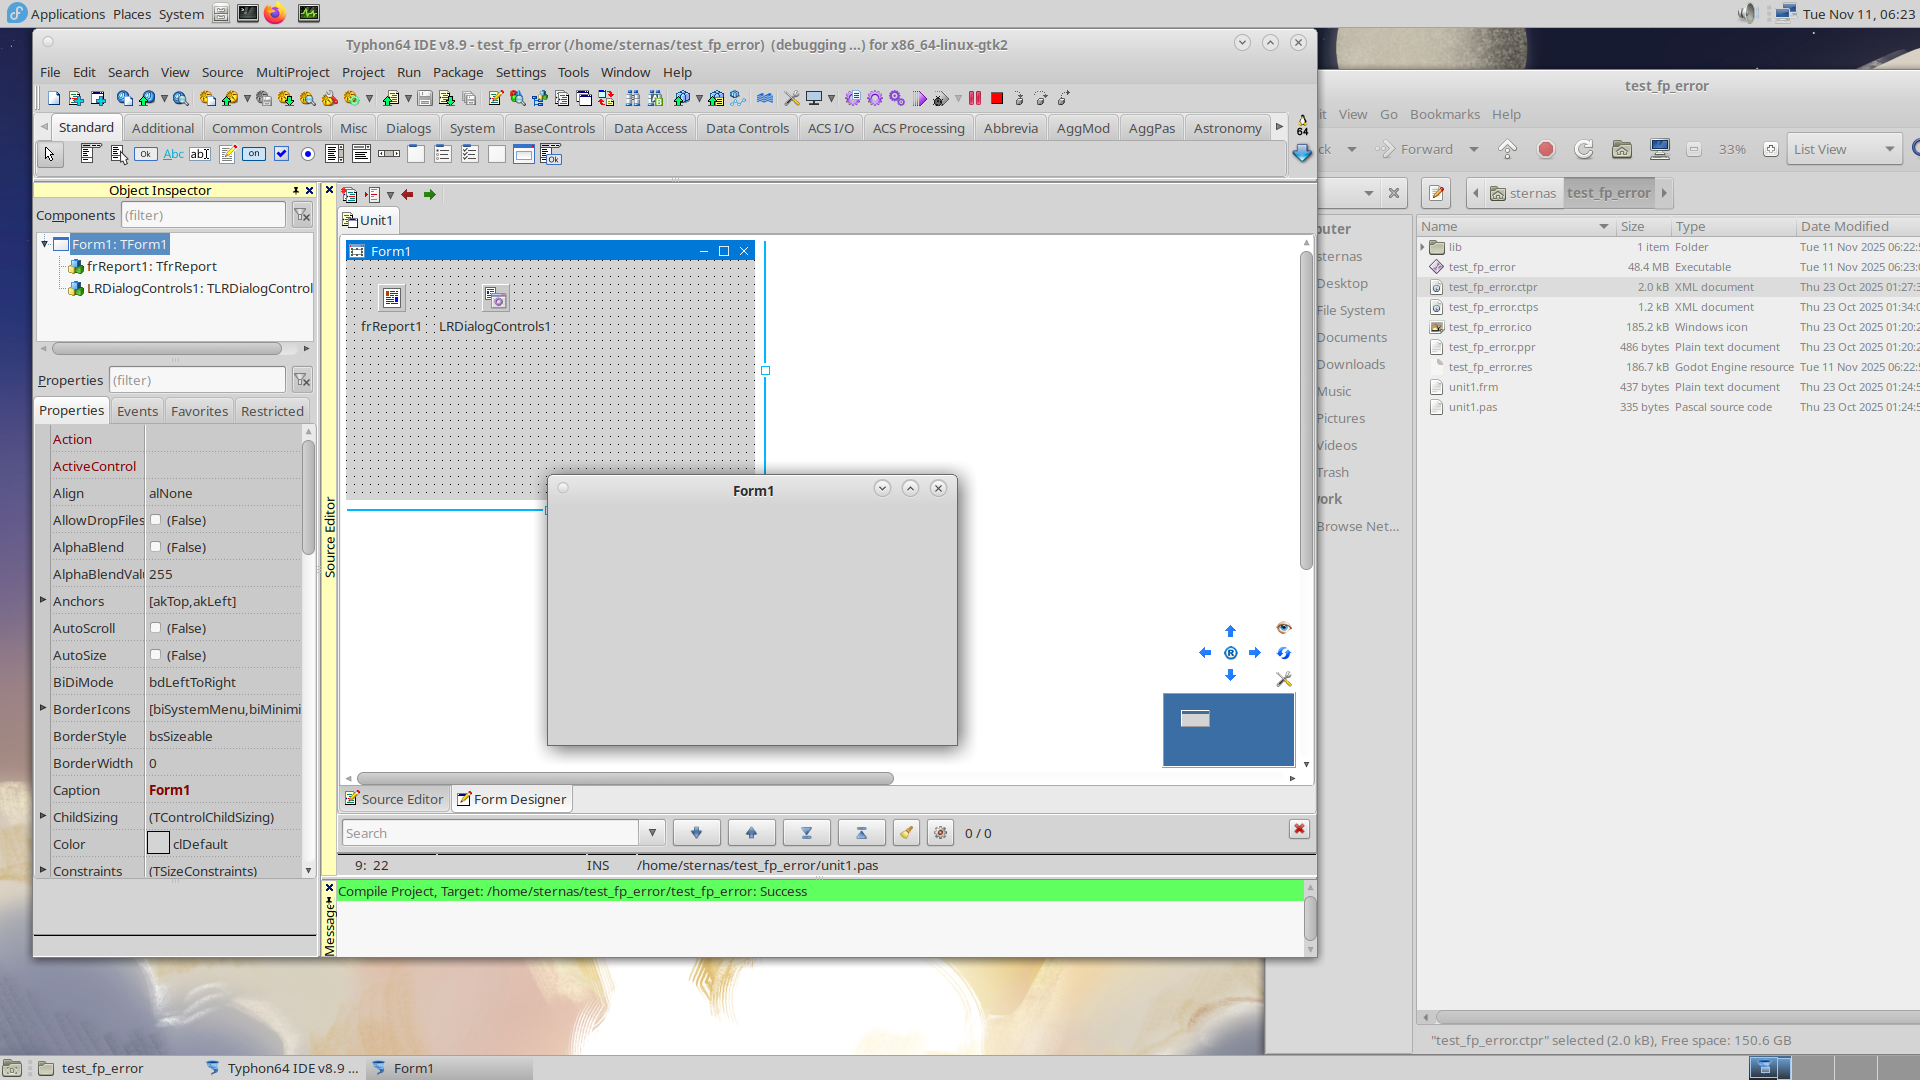Viewport: 1920px width, 1080px height.
Task: Check the AutoSize property checkbox
Action: [156, 655]
